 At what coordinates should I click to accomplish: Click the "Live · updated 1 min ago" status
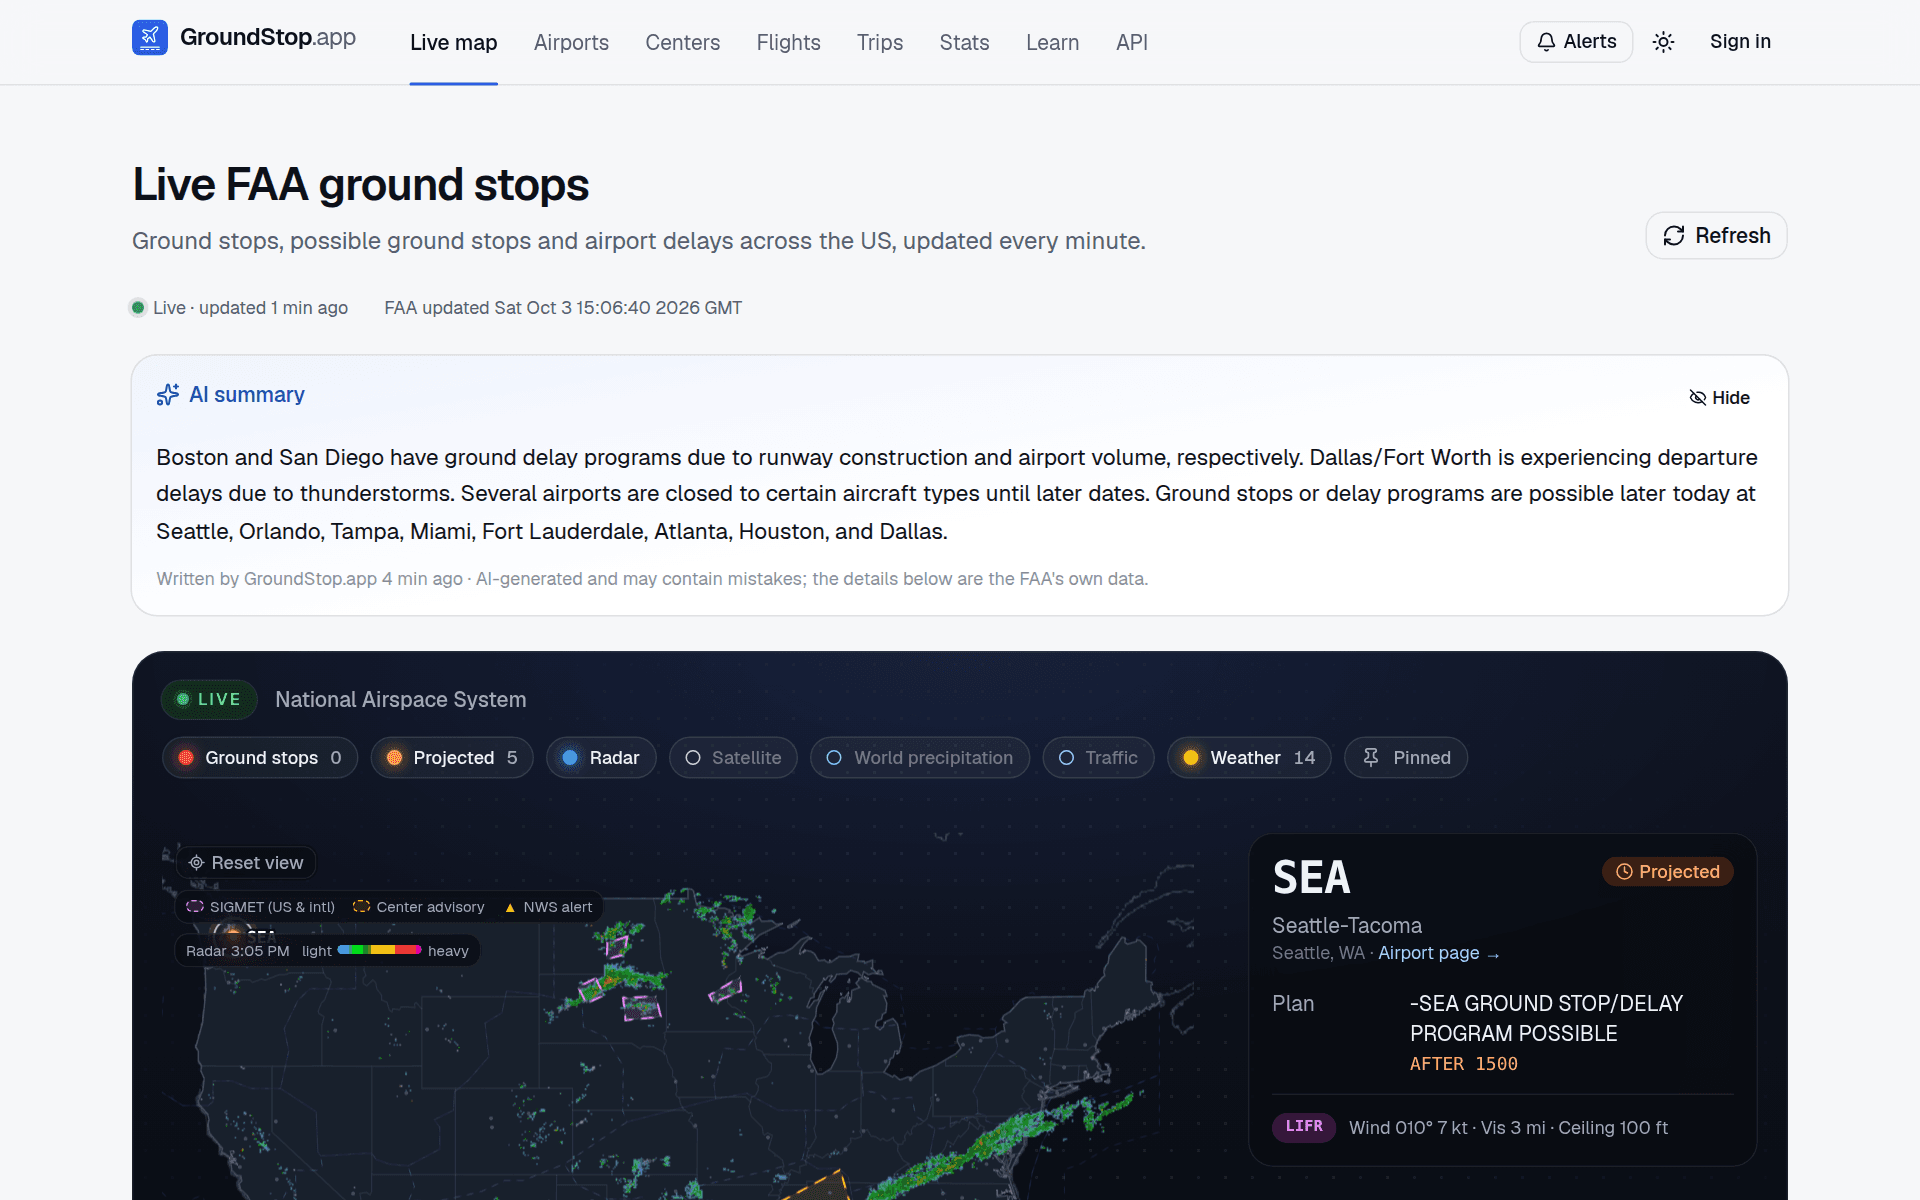[240, 308]
